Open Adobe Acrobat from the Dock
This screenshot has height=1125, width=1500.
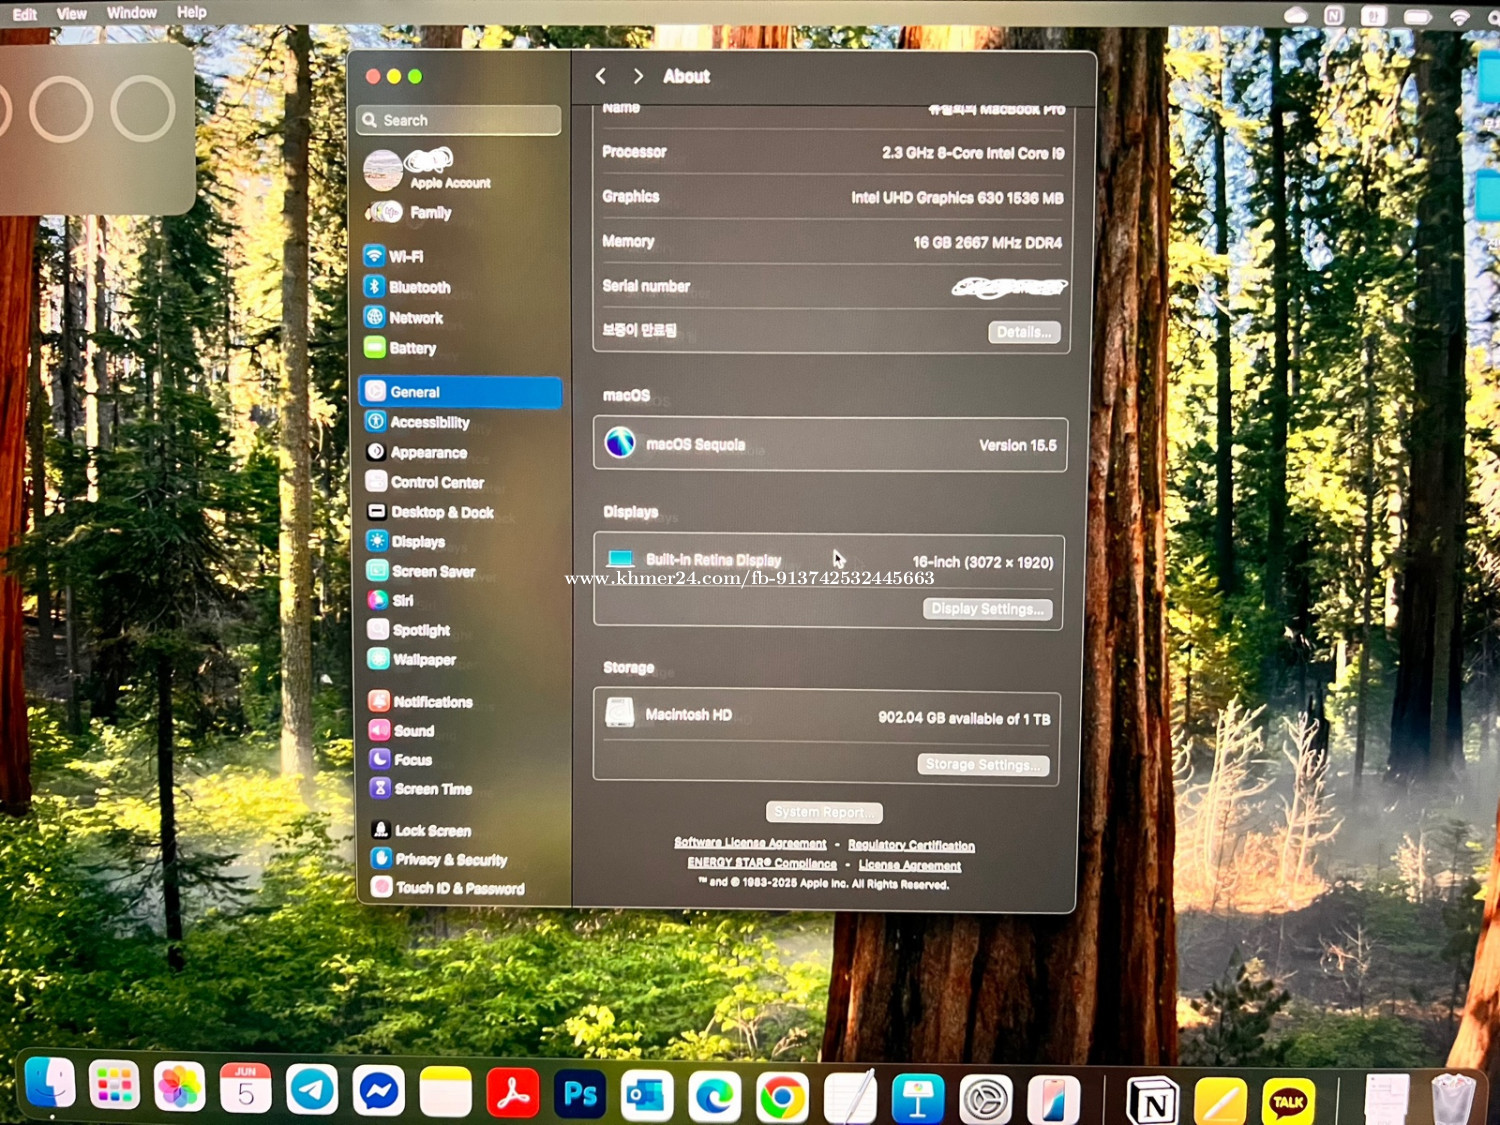(513, 1092)
